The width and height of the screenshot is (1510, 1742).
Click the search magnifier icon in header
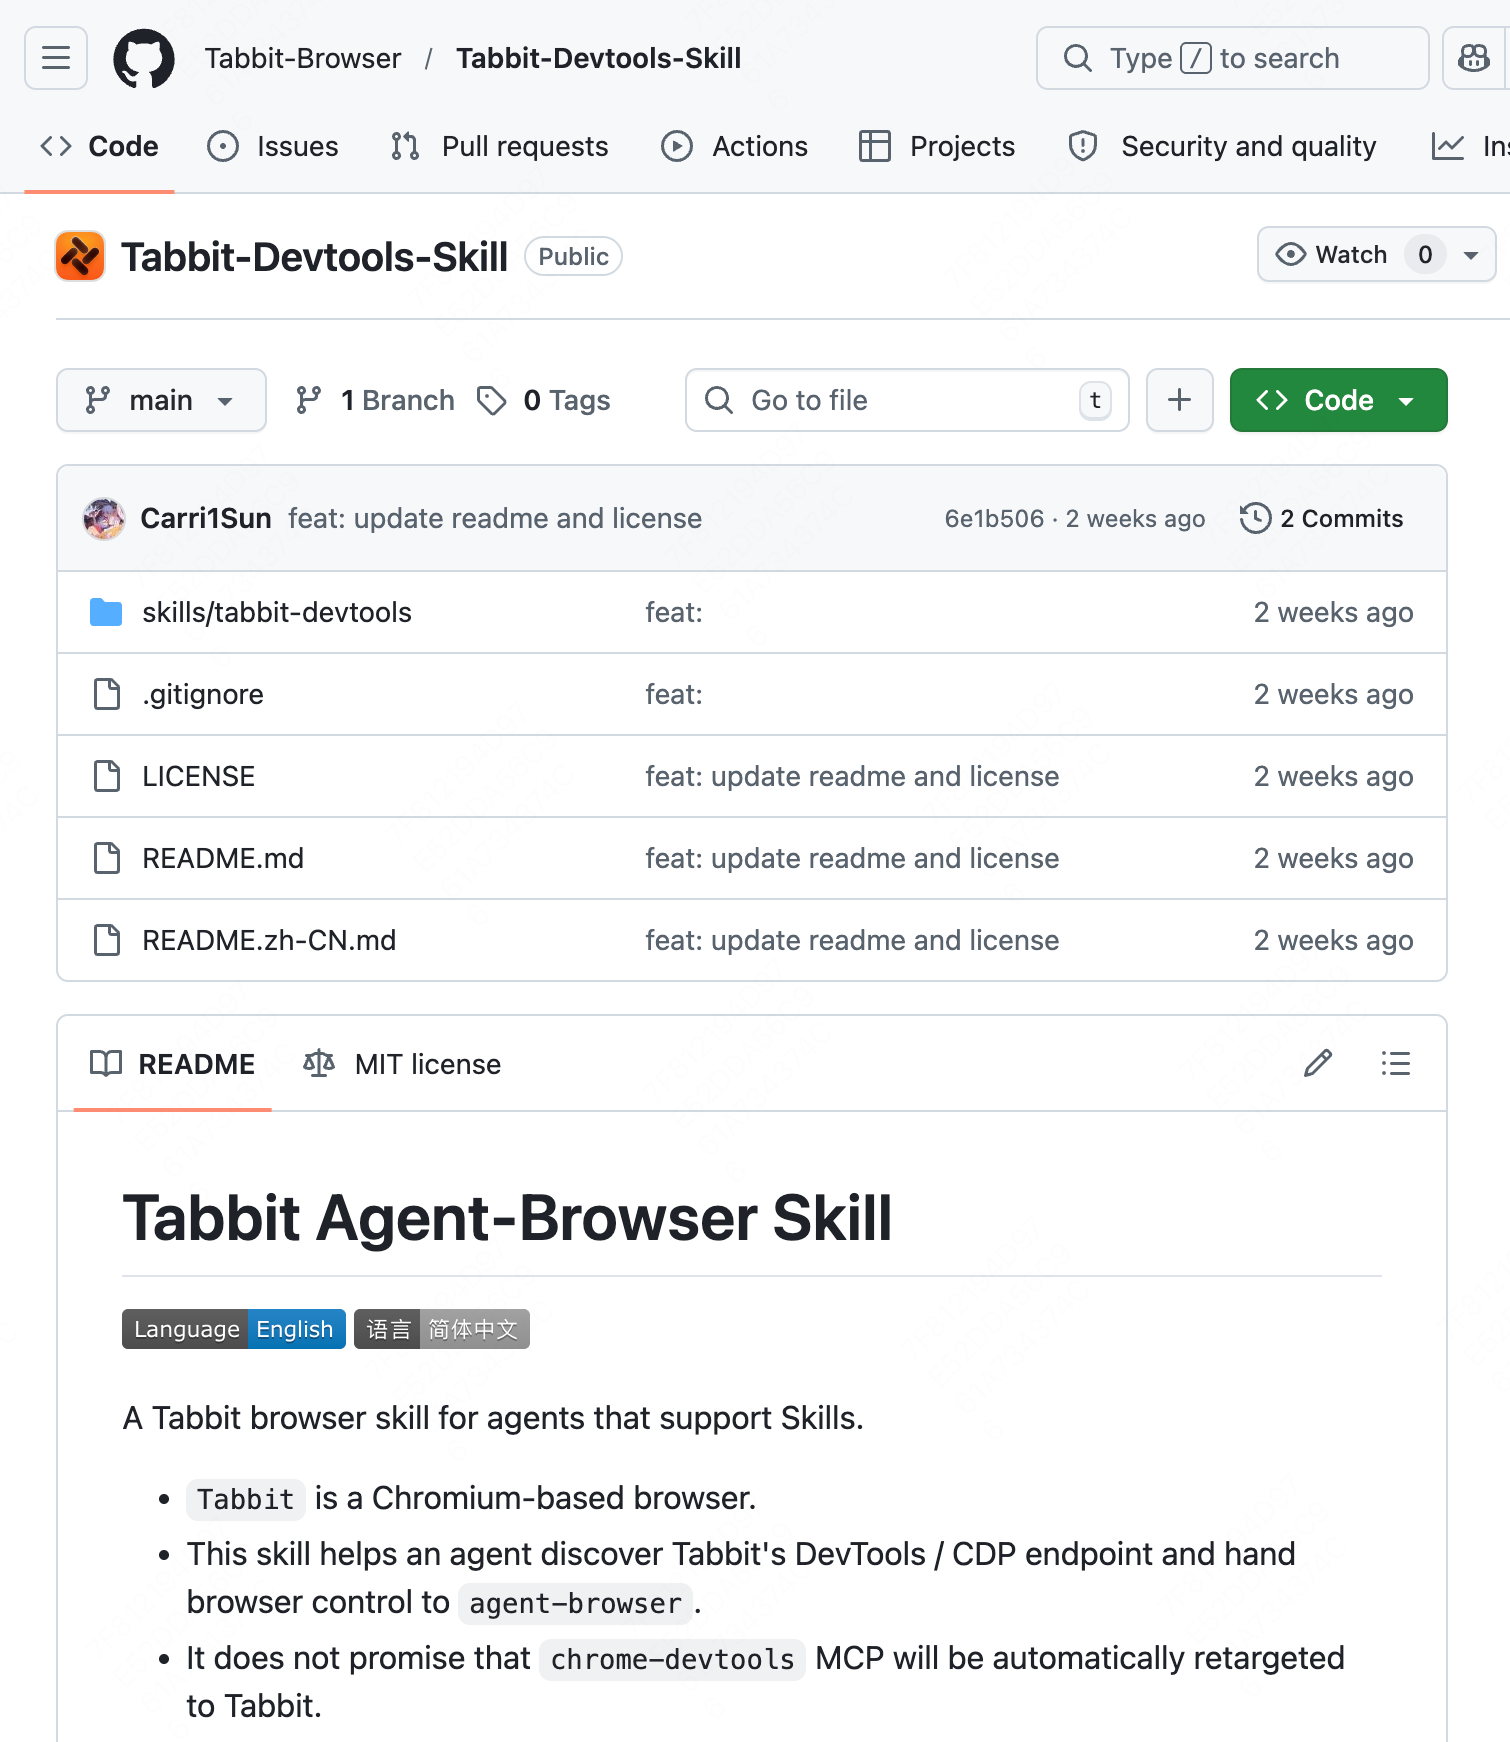coord(1077,58)
